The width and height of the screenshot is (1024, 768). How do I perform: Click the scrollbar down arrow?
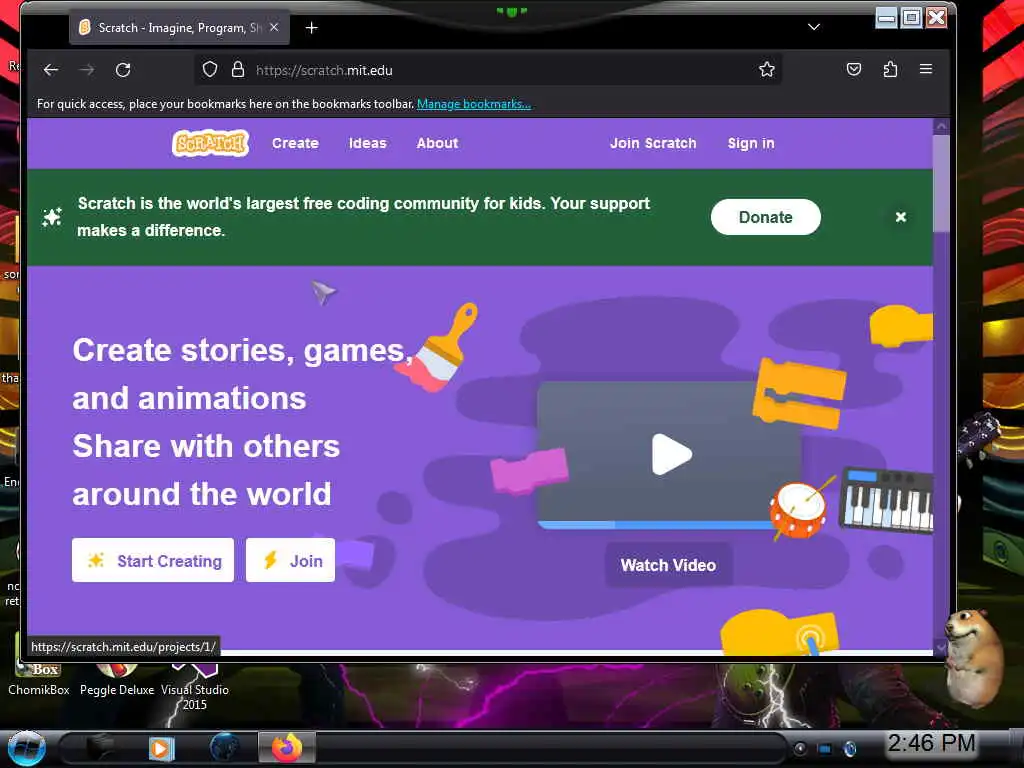pyautogui.click(x=941, y=647)
